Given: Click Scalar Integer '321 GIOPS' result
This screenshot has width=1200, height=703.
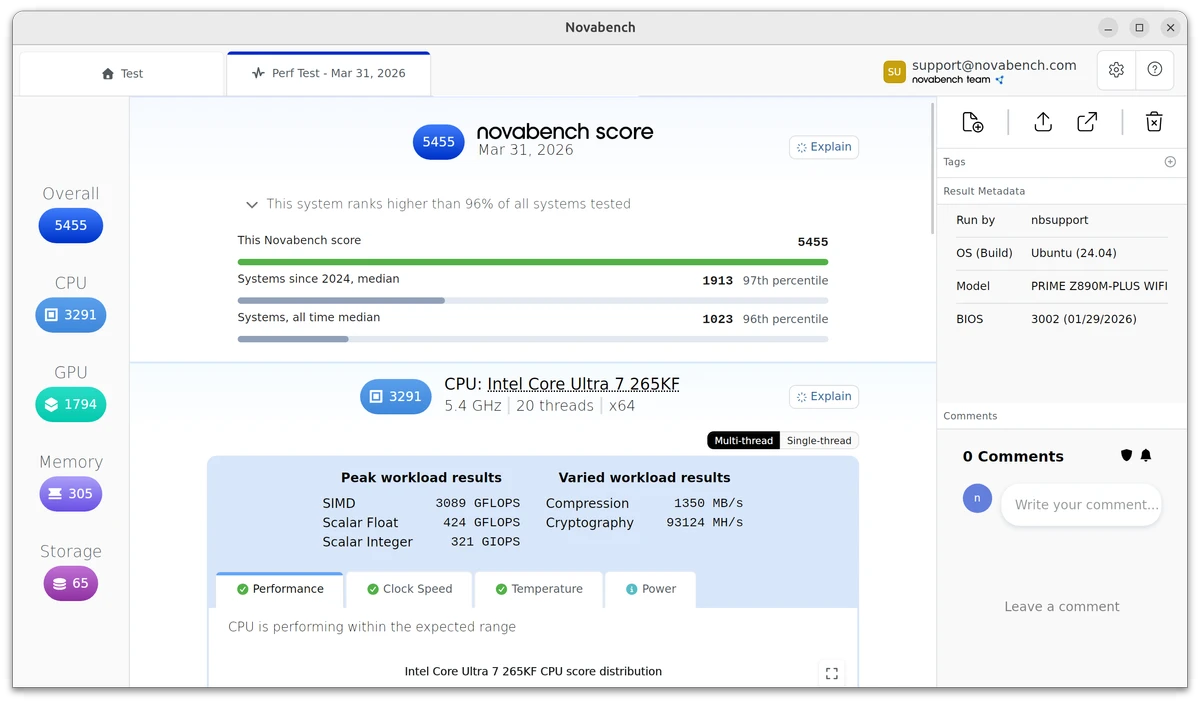Looking at the screenshot, I should [486, 542].
